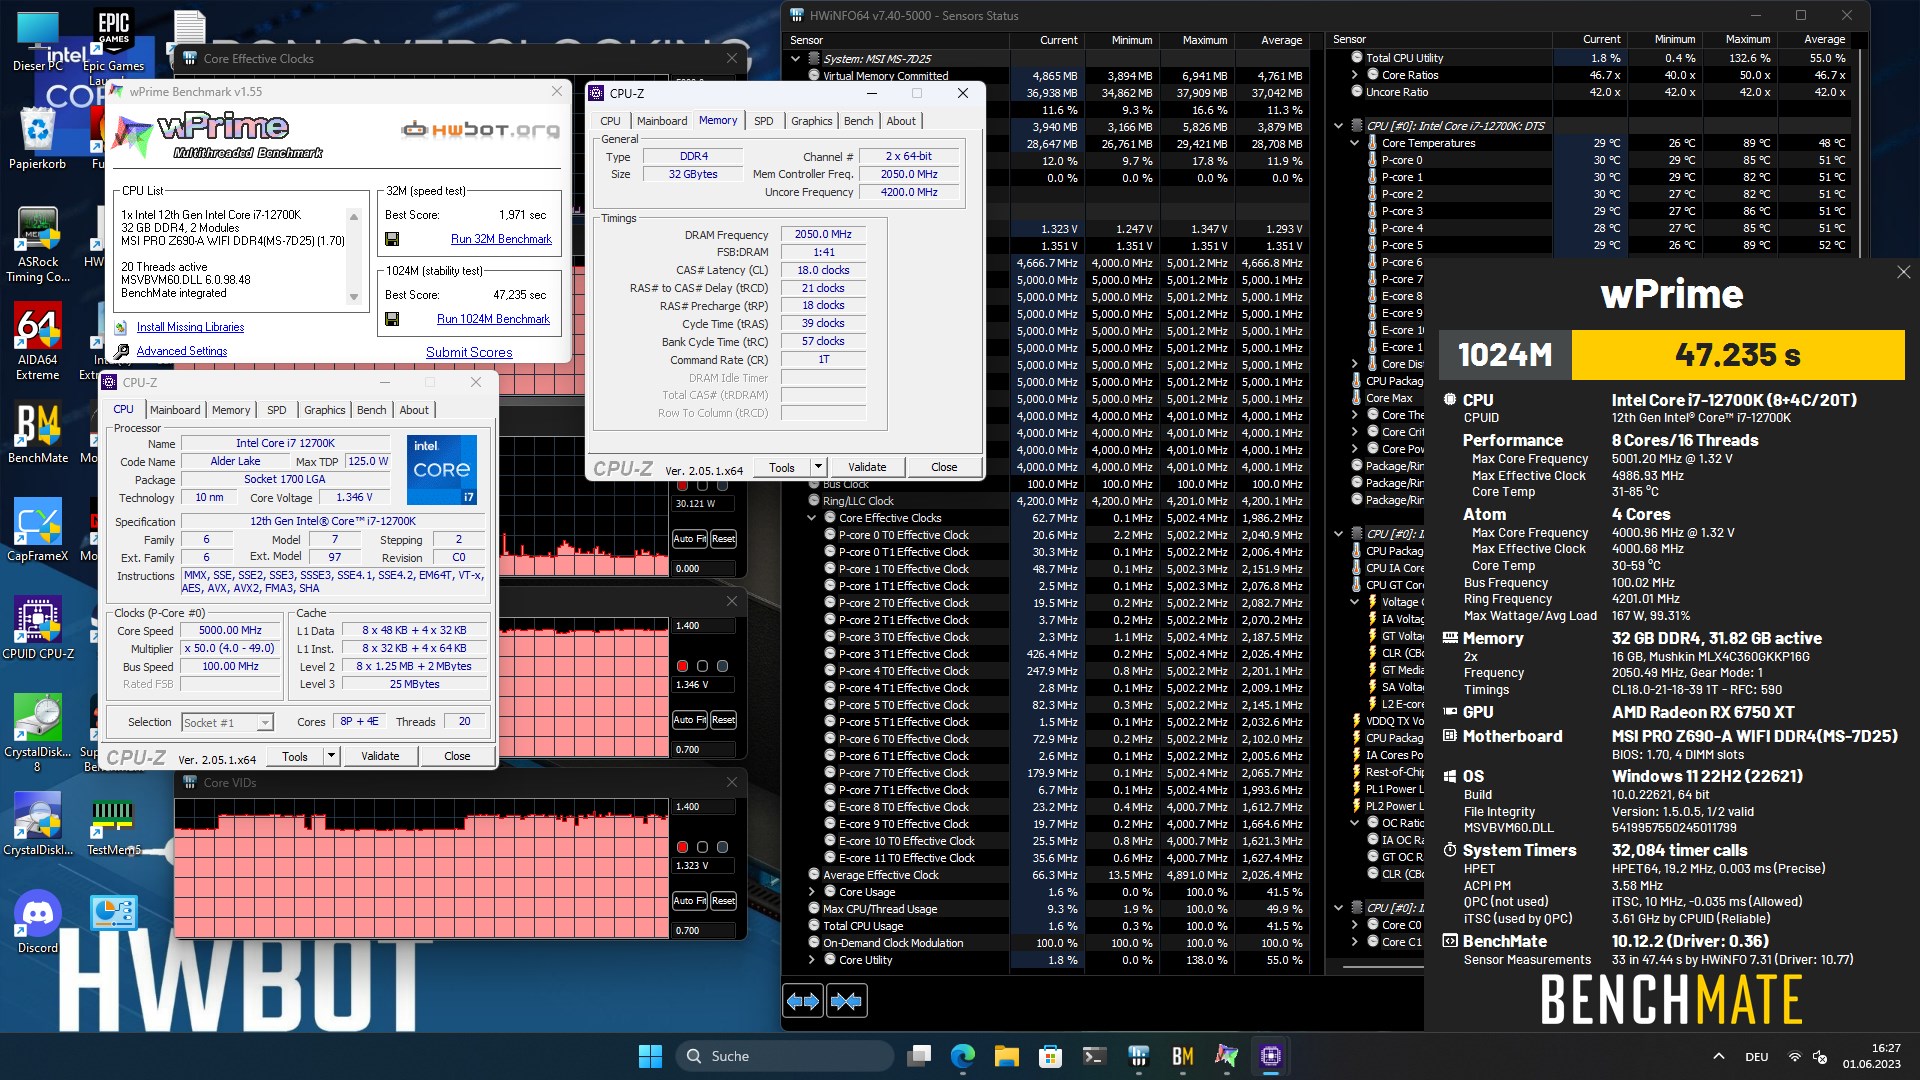The height and width of the screenshot is (1080, 1920).
Task: Collapse System: MSI MS-7D25 sensor group
Action: (x=796, y=59)
